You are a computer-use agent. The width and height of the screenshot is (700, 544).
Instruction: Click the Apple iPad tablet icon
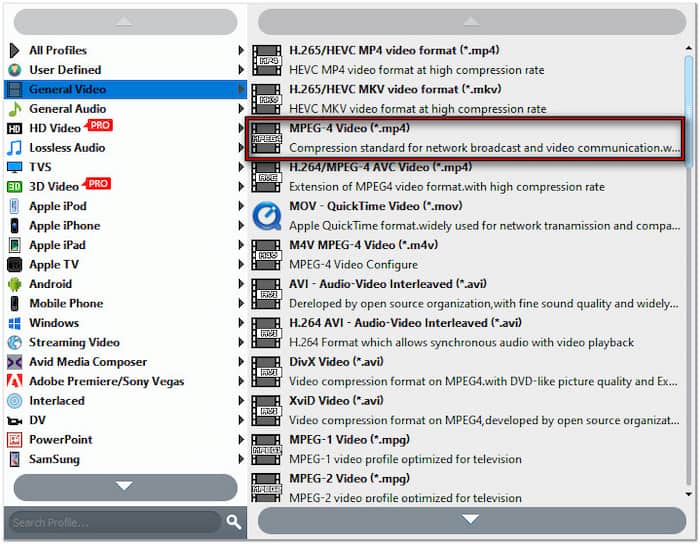pos(14,245)
